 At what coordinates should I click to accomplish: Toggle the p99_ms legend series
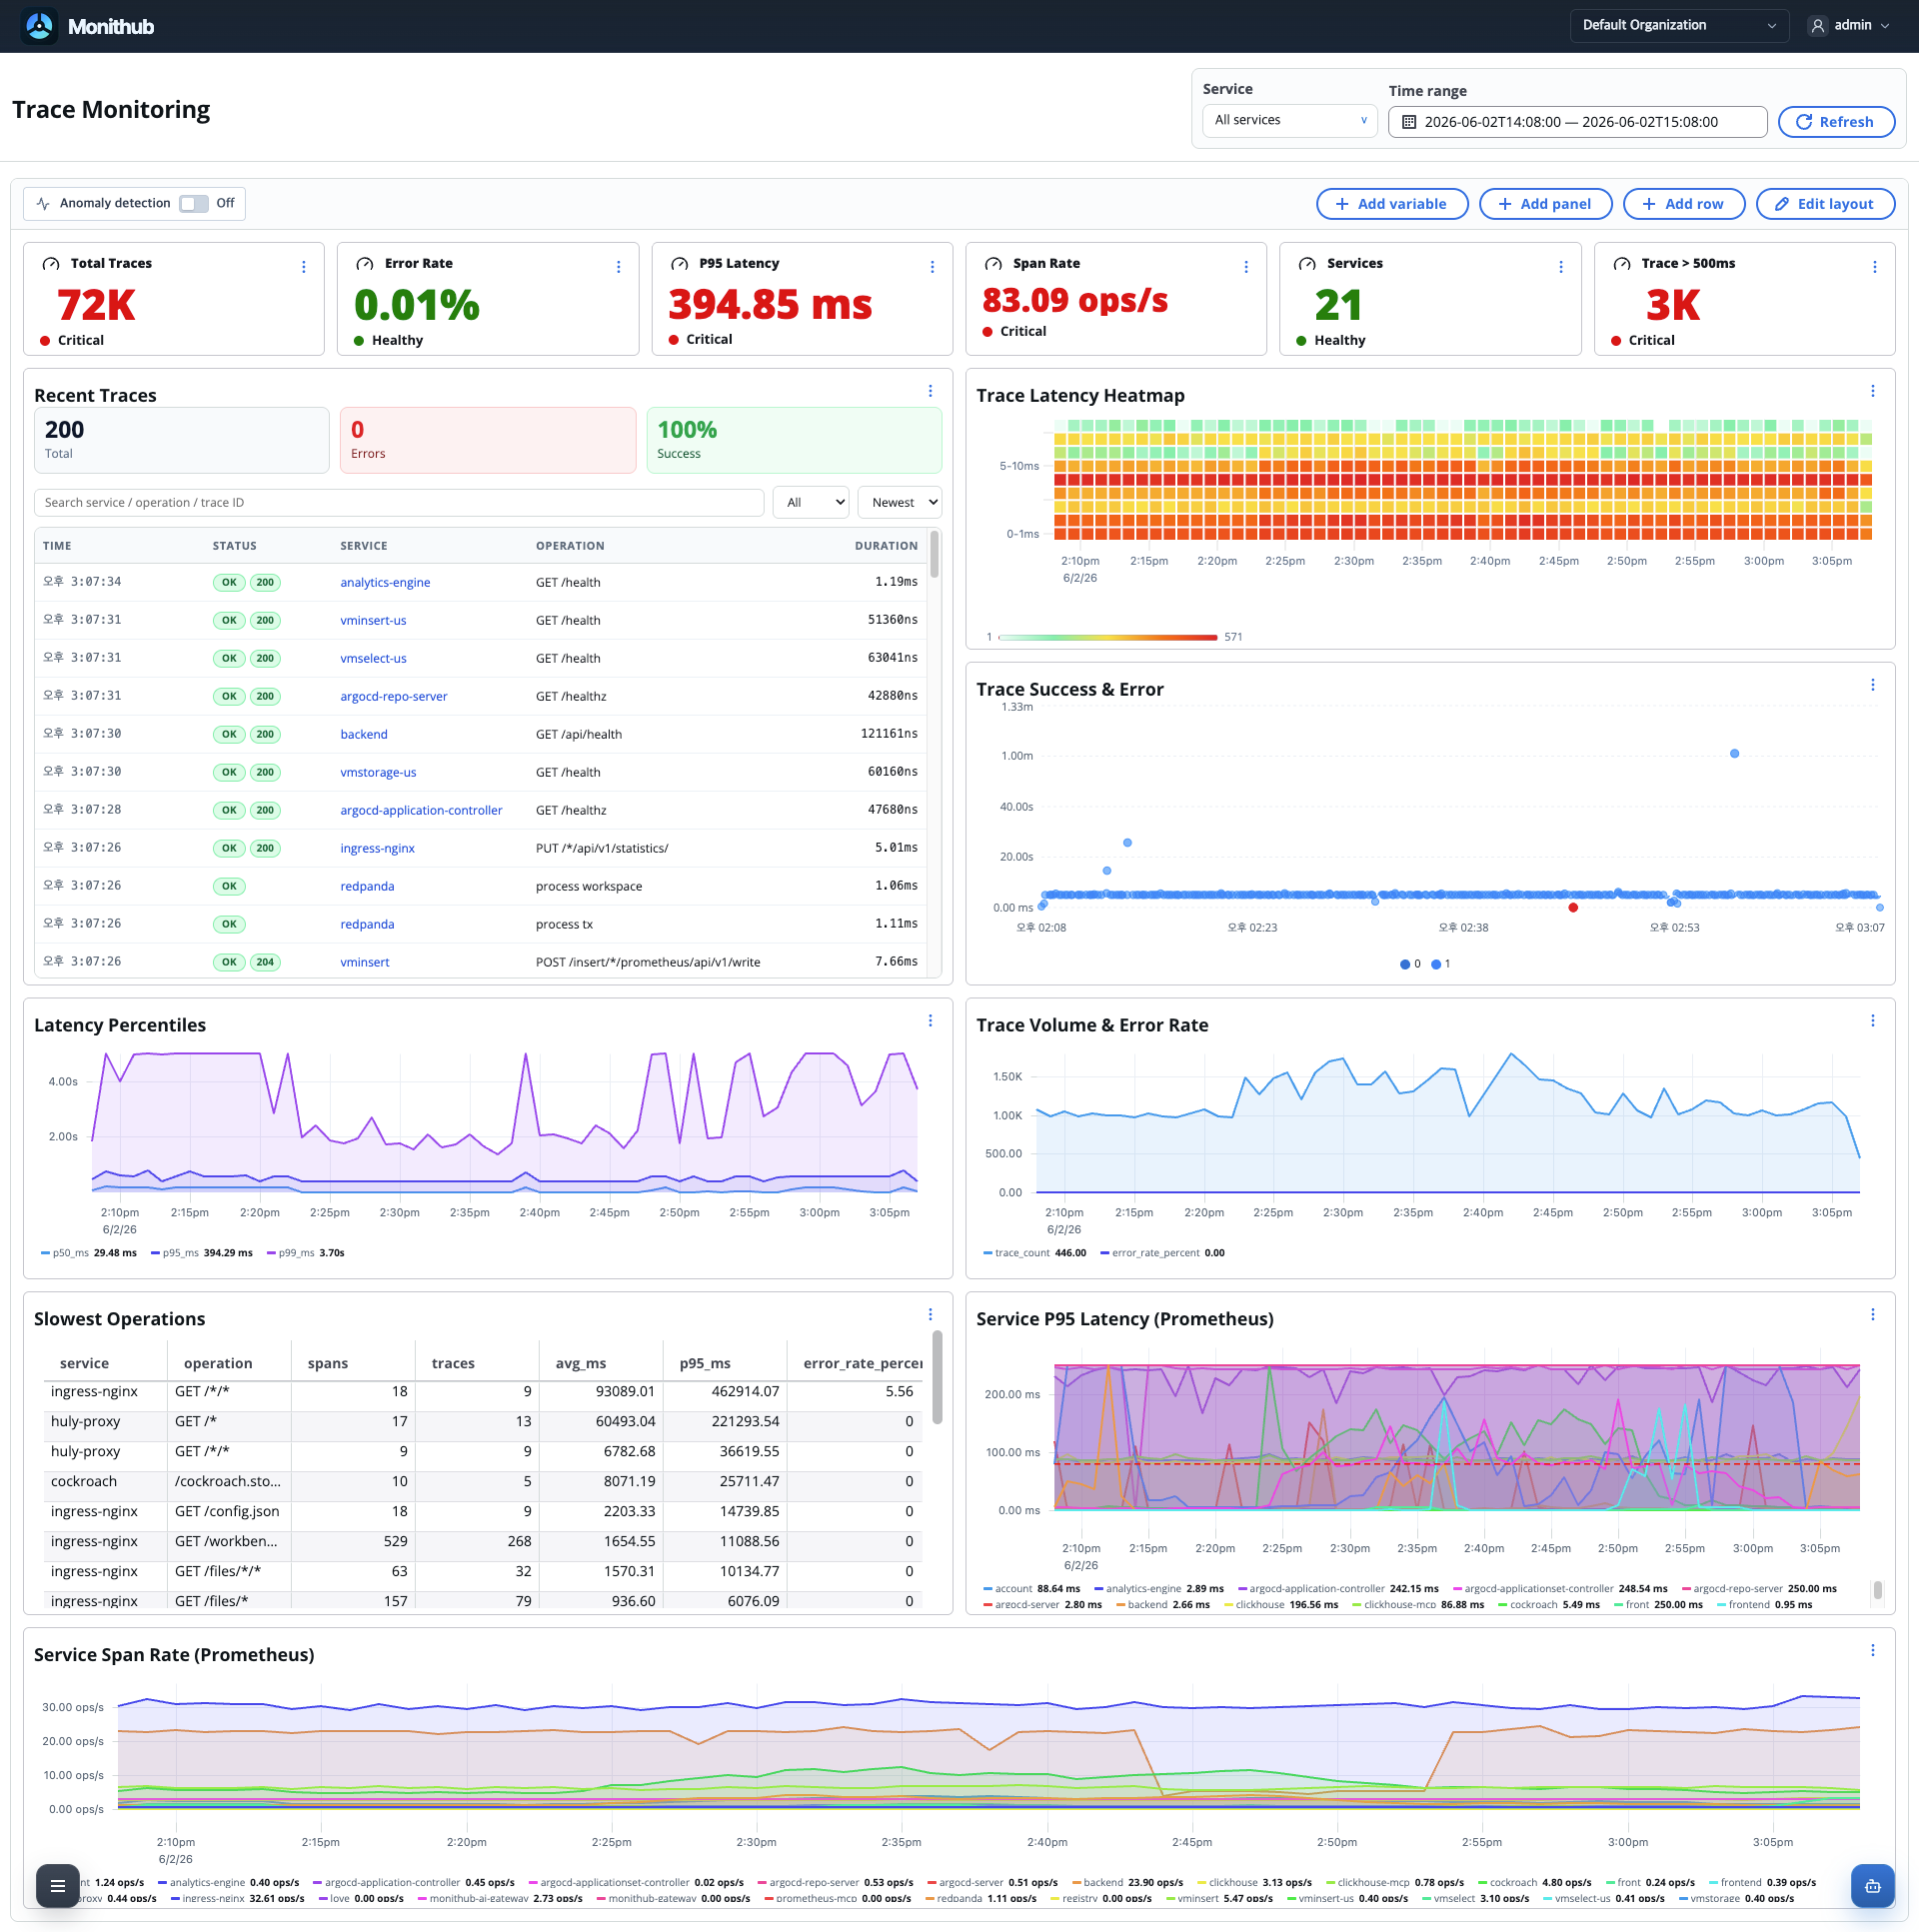pyautogui.click(x=306, y=1253)
